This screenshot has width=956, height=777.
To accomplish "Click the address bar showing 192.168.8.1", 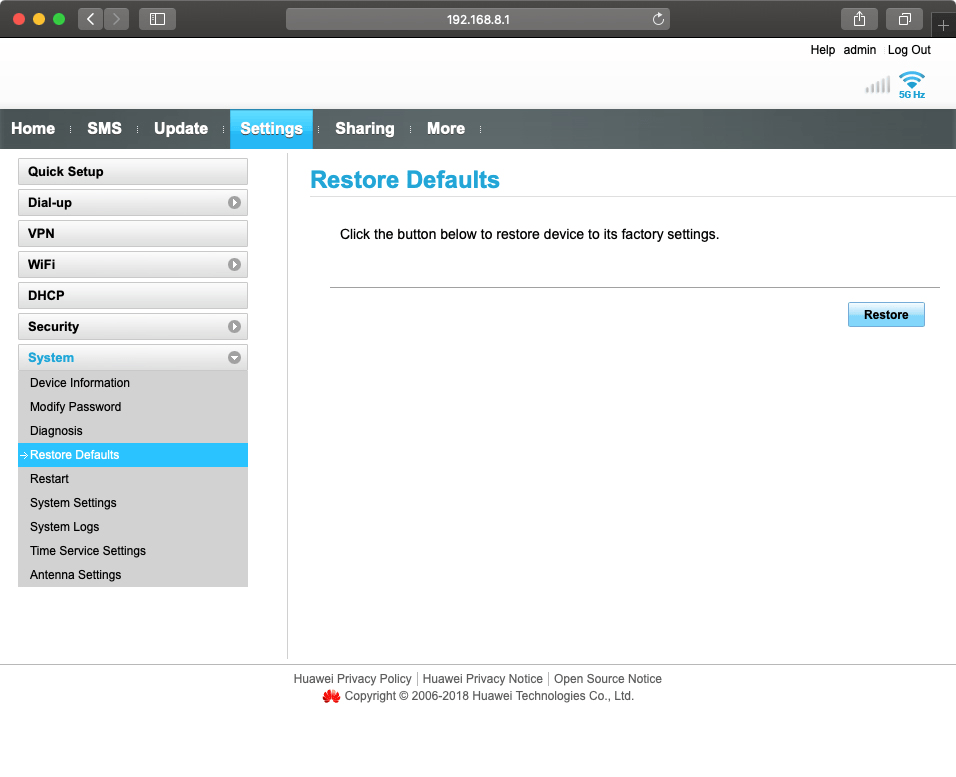I will 478,18.
